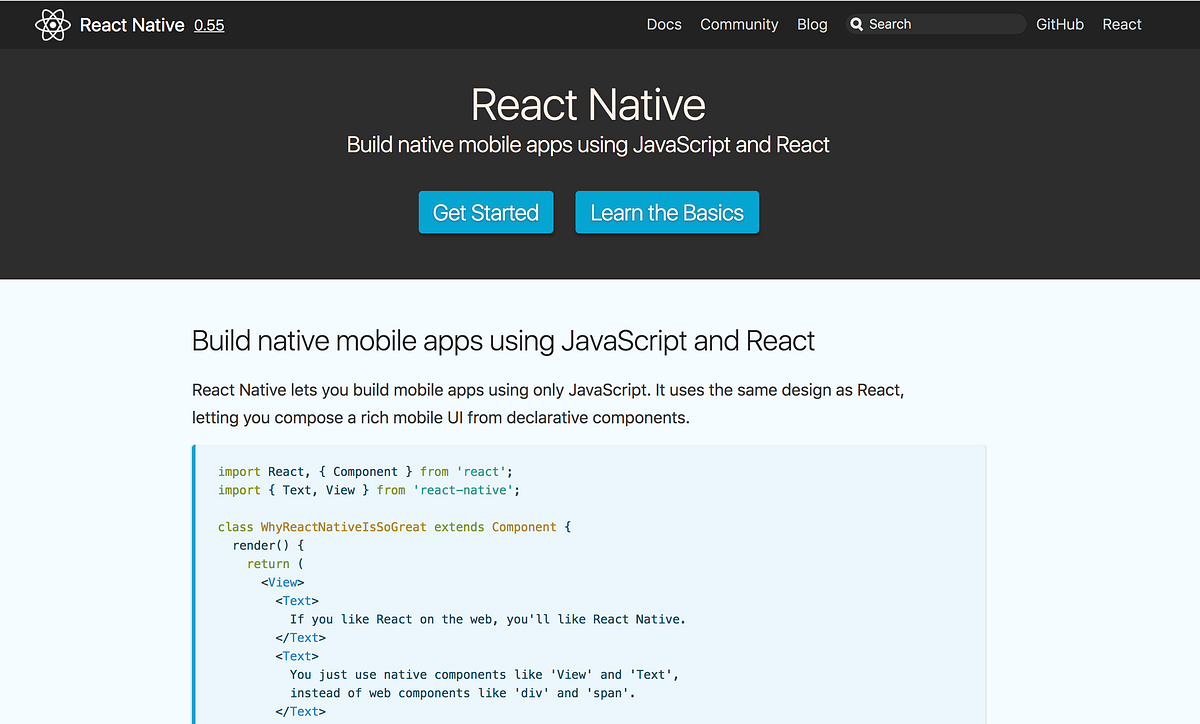Open the Docs page from the navigation bar
This screenshot has width=1200, height=724.
coord(664,24)
